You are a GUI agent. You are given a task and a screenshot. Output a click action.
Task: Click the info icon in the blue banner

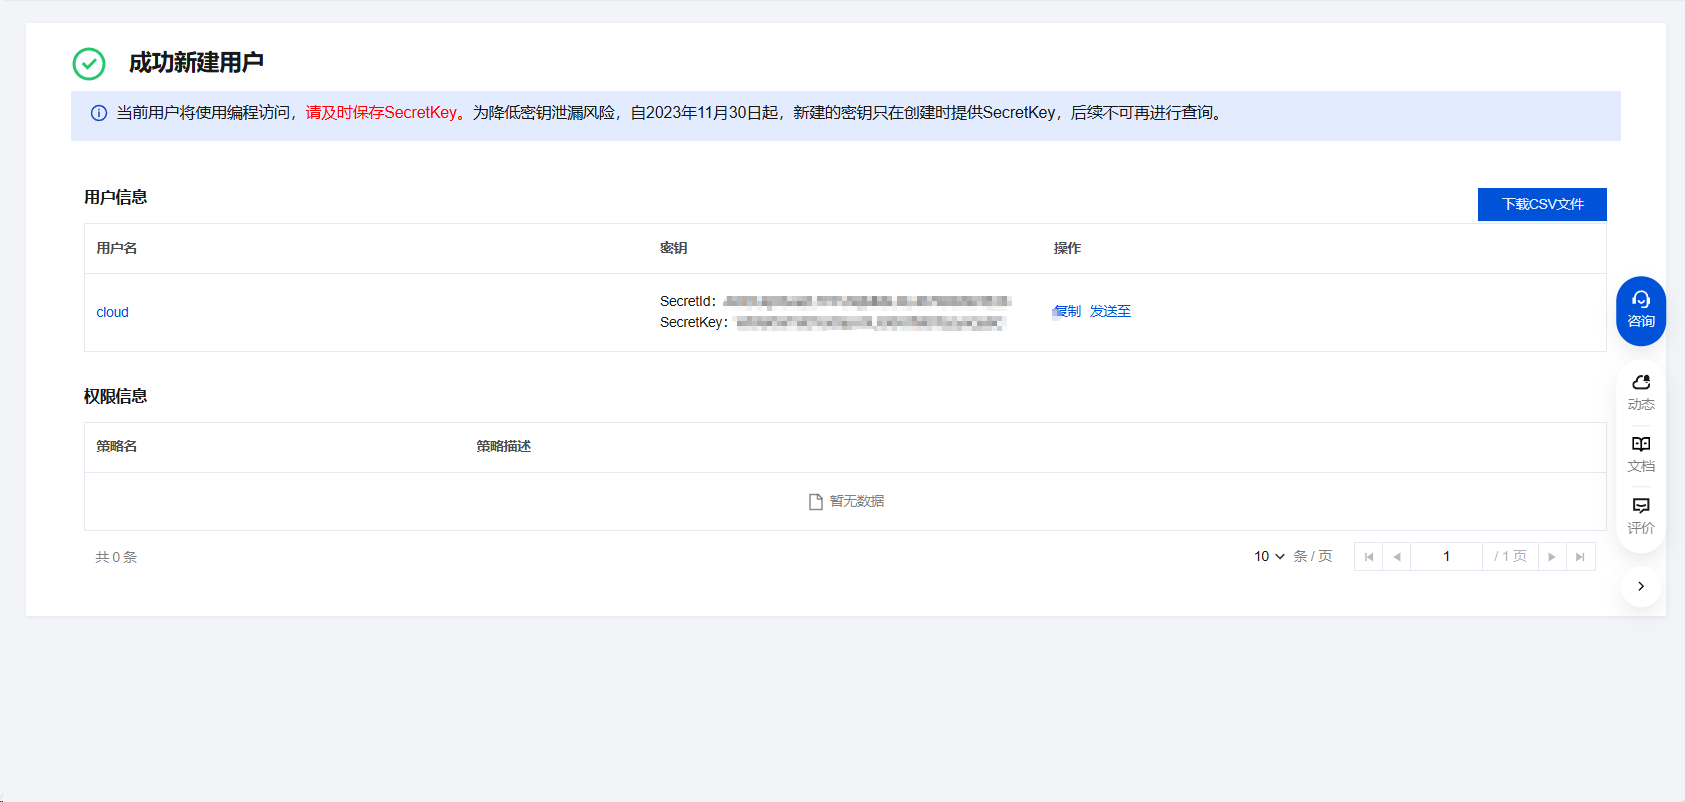tap(99, 113)
